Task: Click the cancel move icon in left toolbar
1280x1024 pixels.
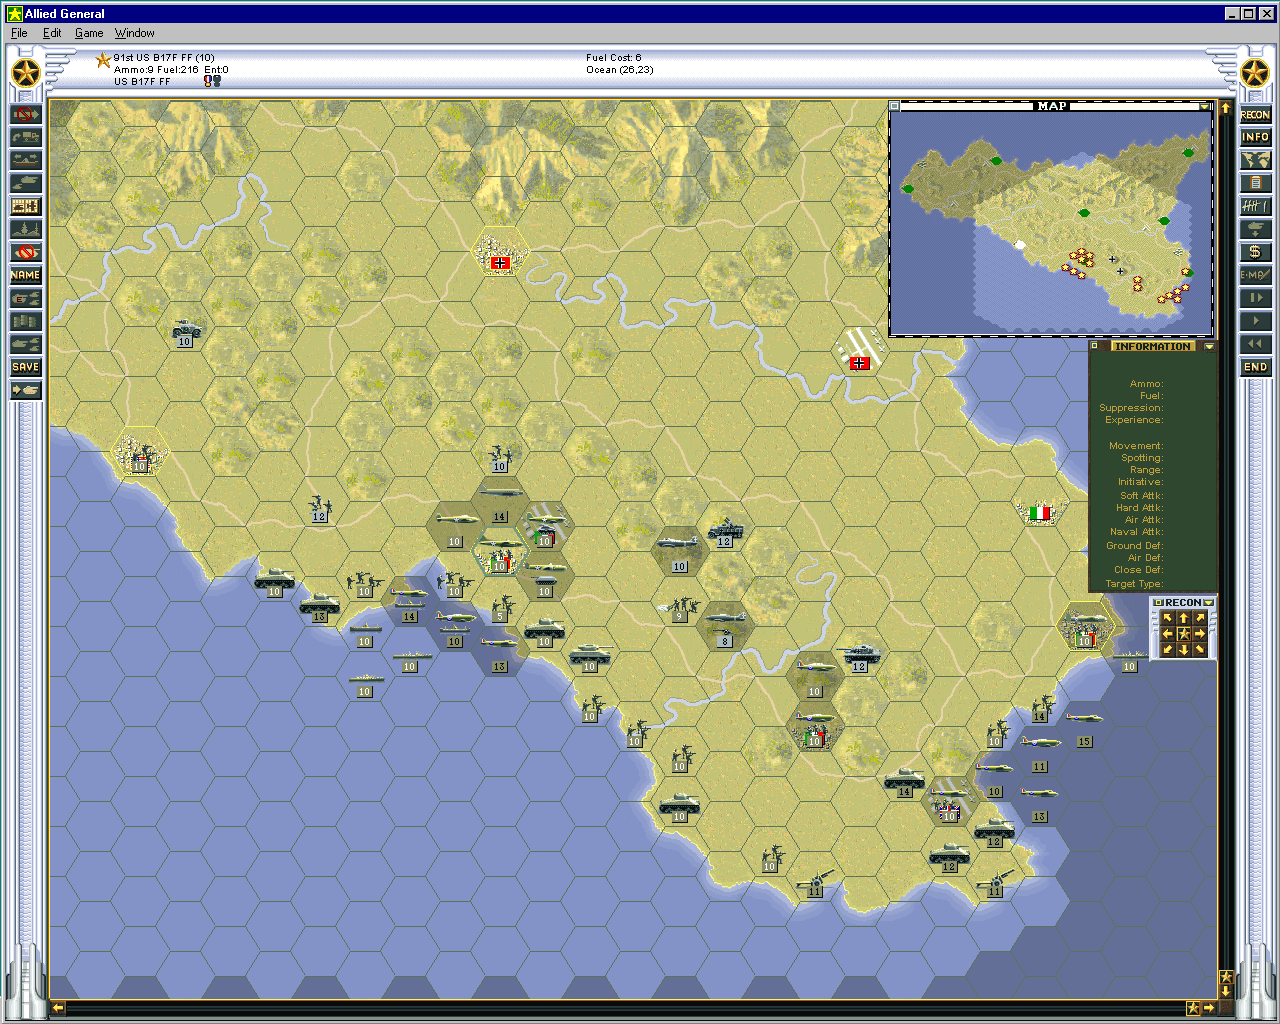Action: [x=25, y=114]
